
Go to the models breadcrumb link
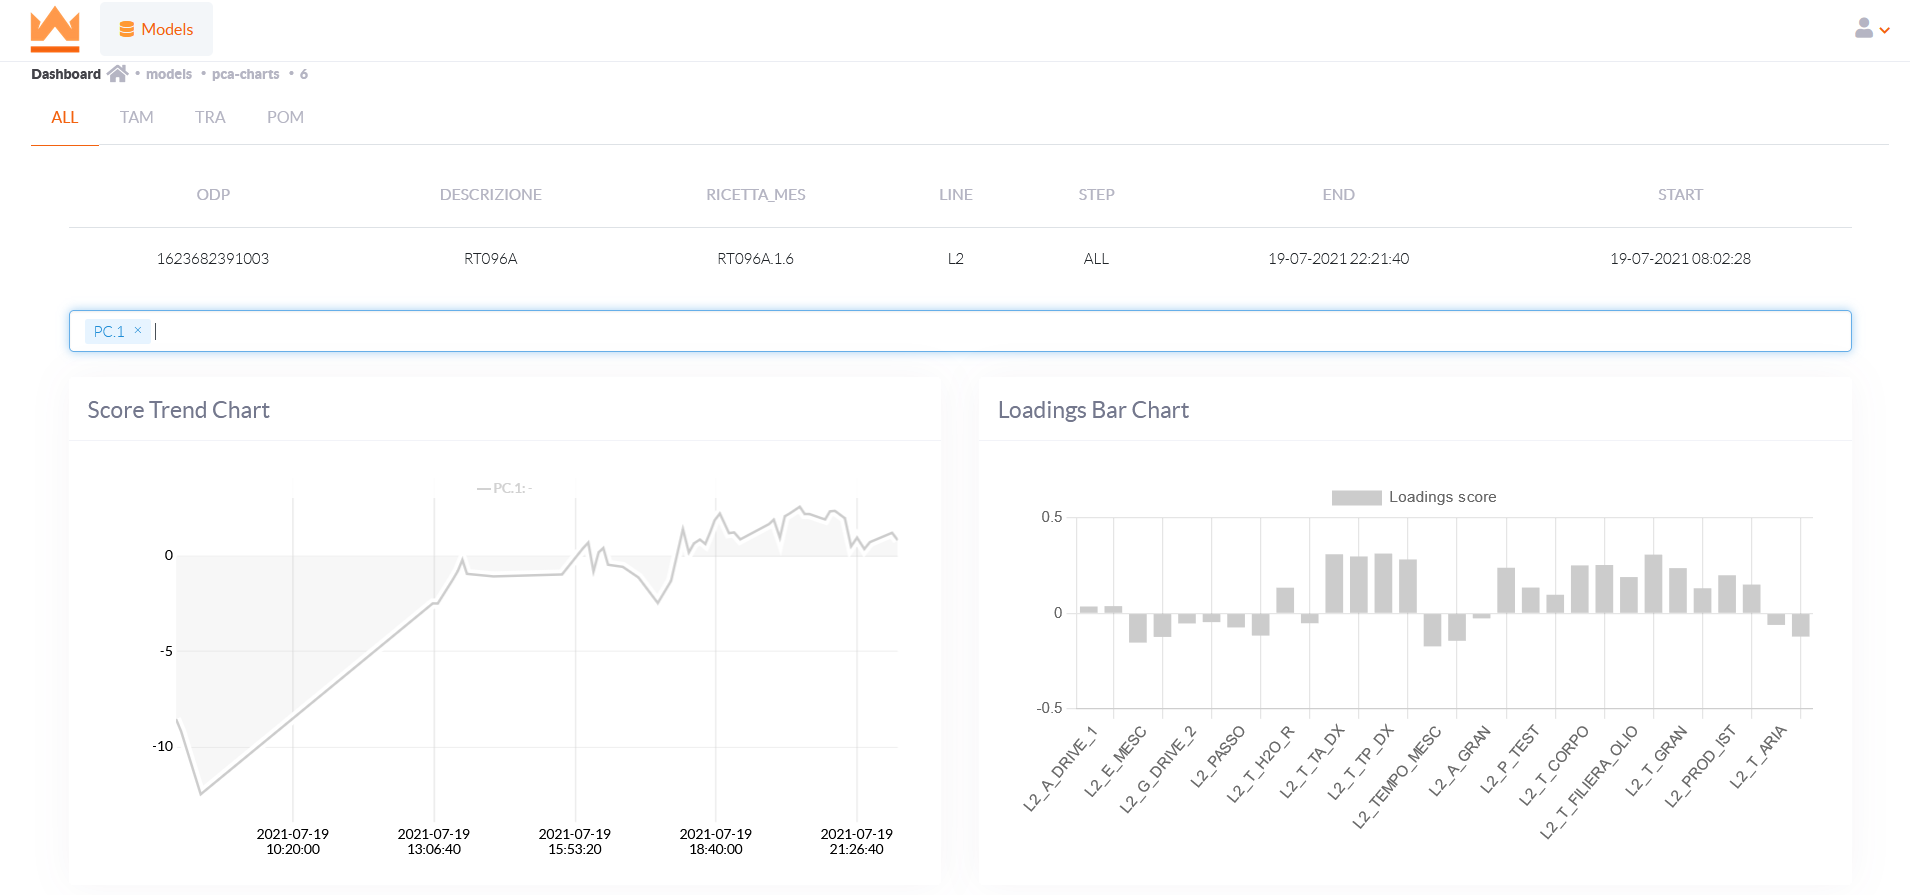pos(168,74)
